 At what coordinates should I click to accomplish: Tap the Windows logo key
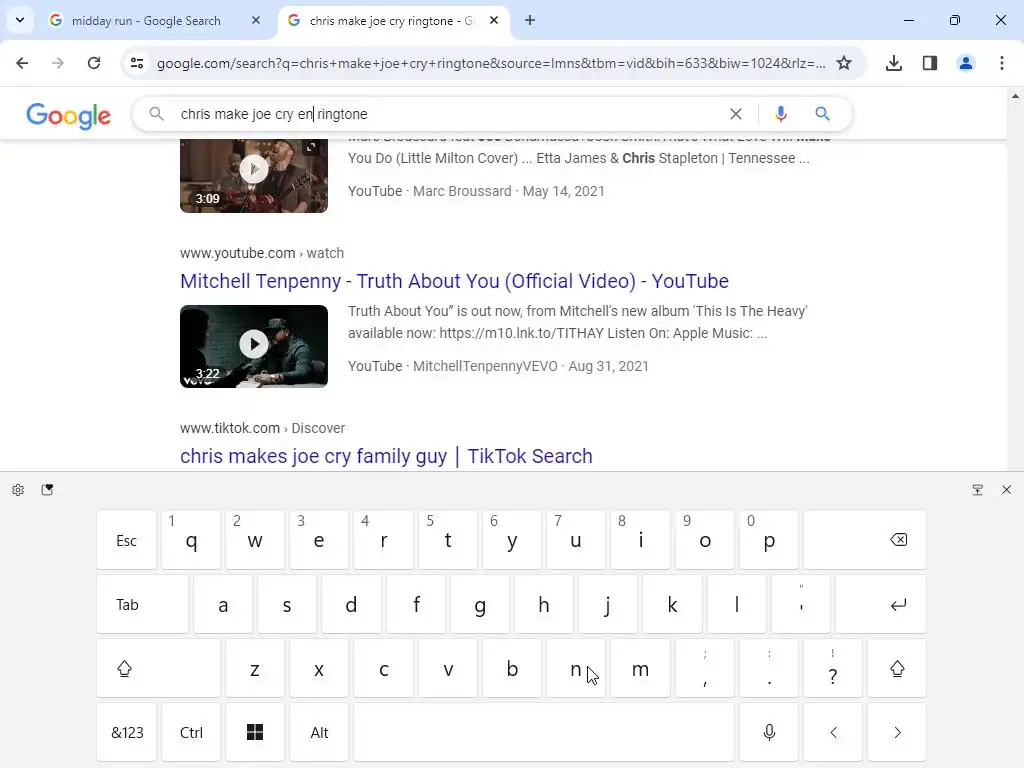pos(255,732)
